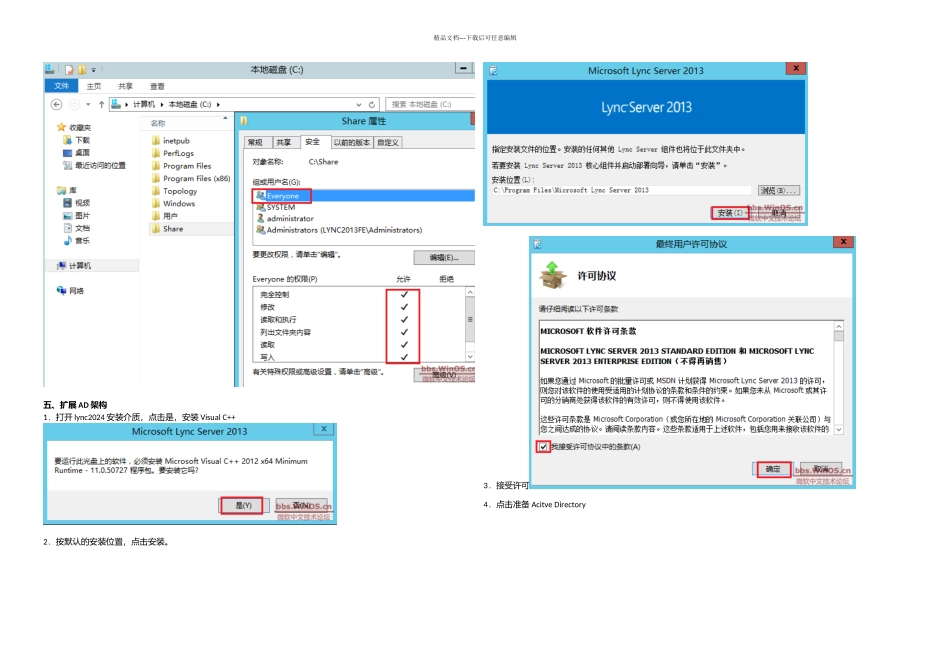Click the Properties icon in the quick access toolbar

(x=70, y=70)
